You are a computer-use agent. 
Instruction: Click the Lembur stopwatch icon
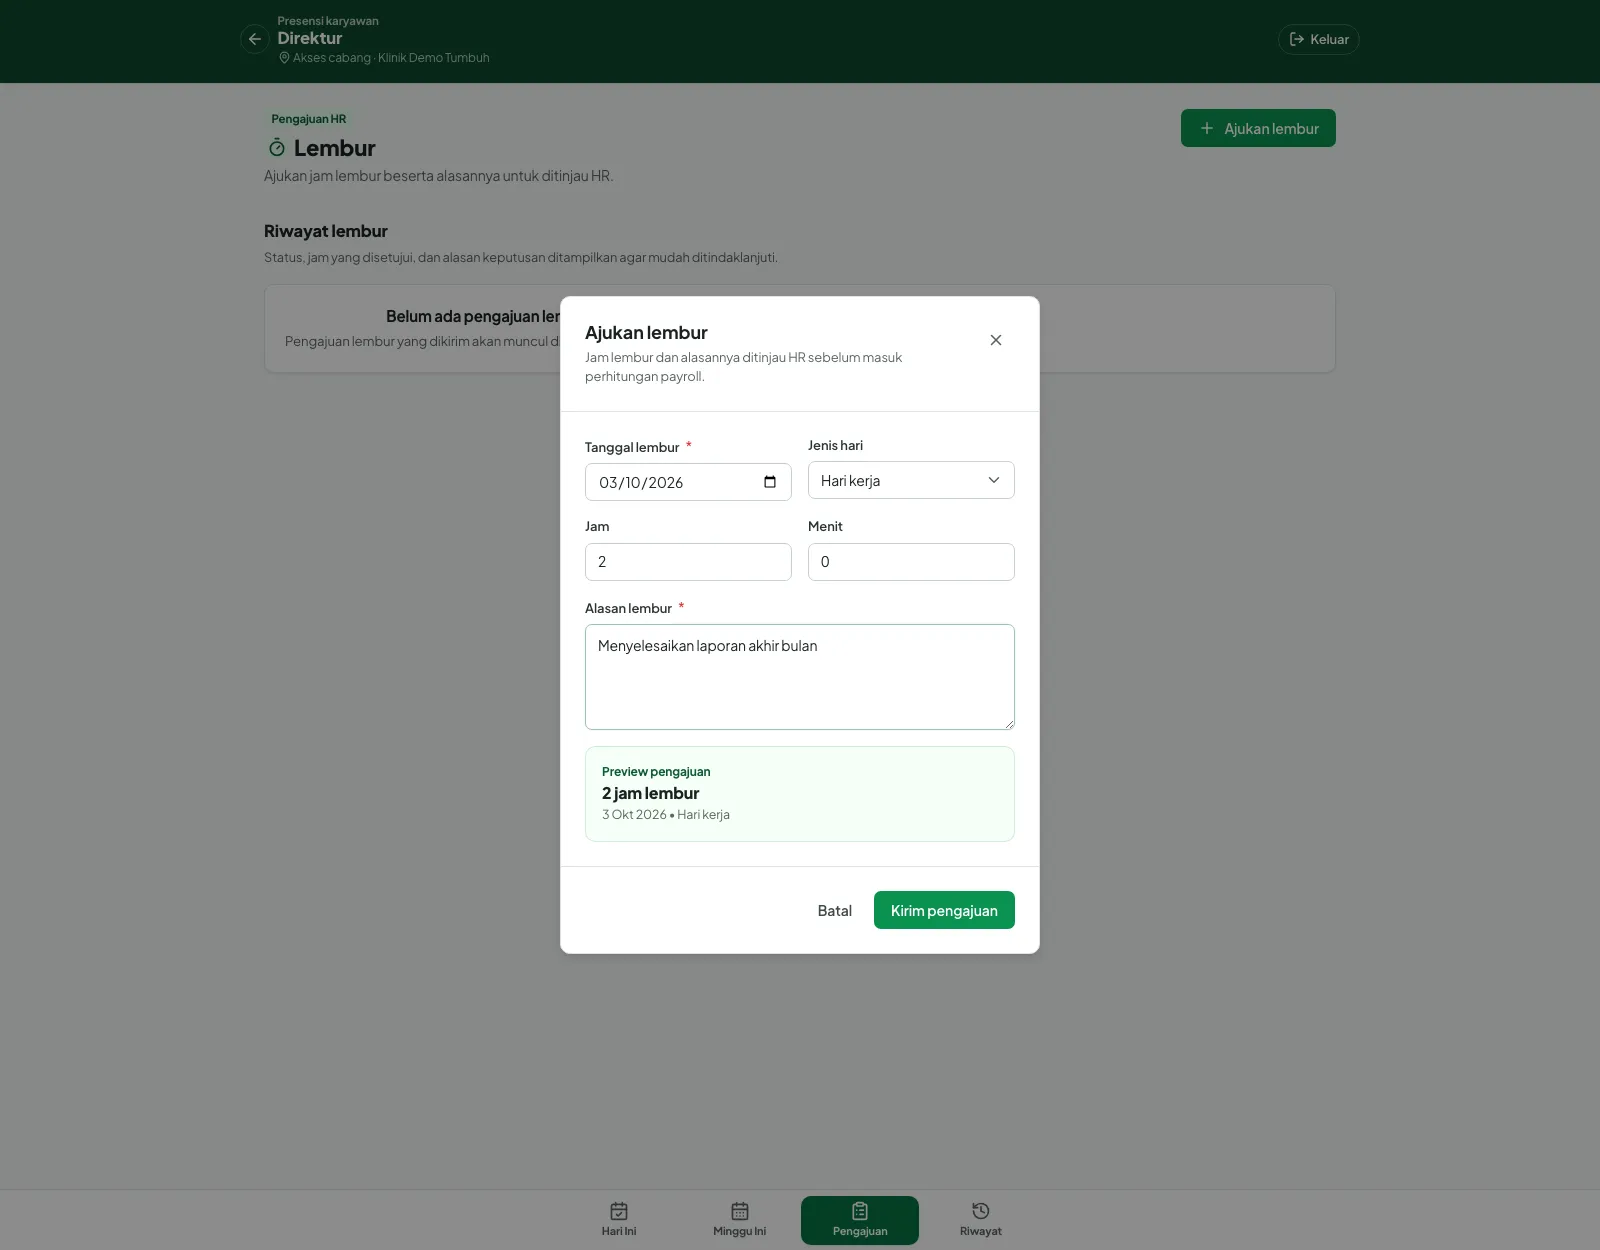coord(277,148)
